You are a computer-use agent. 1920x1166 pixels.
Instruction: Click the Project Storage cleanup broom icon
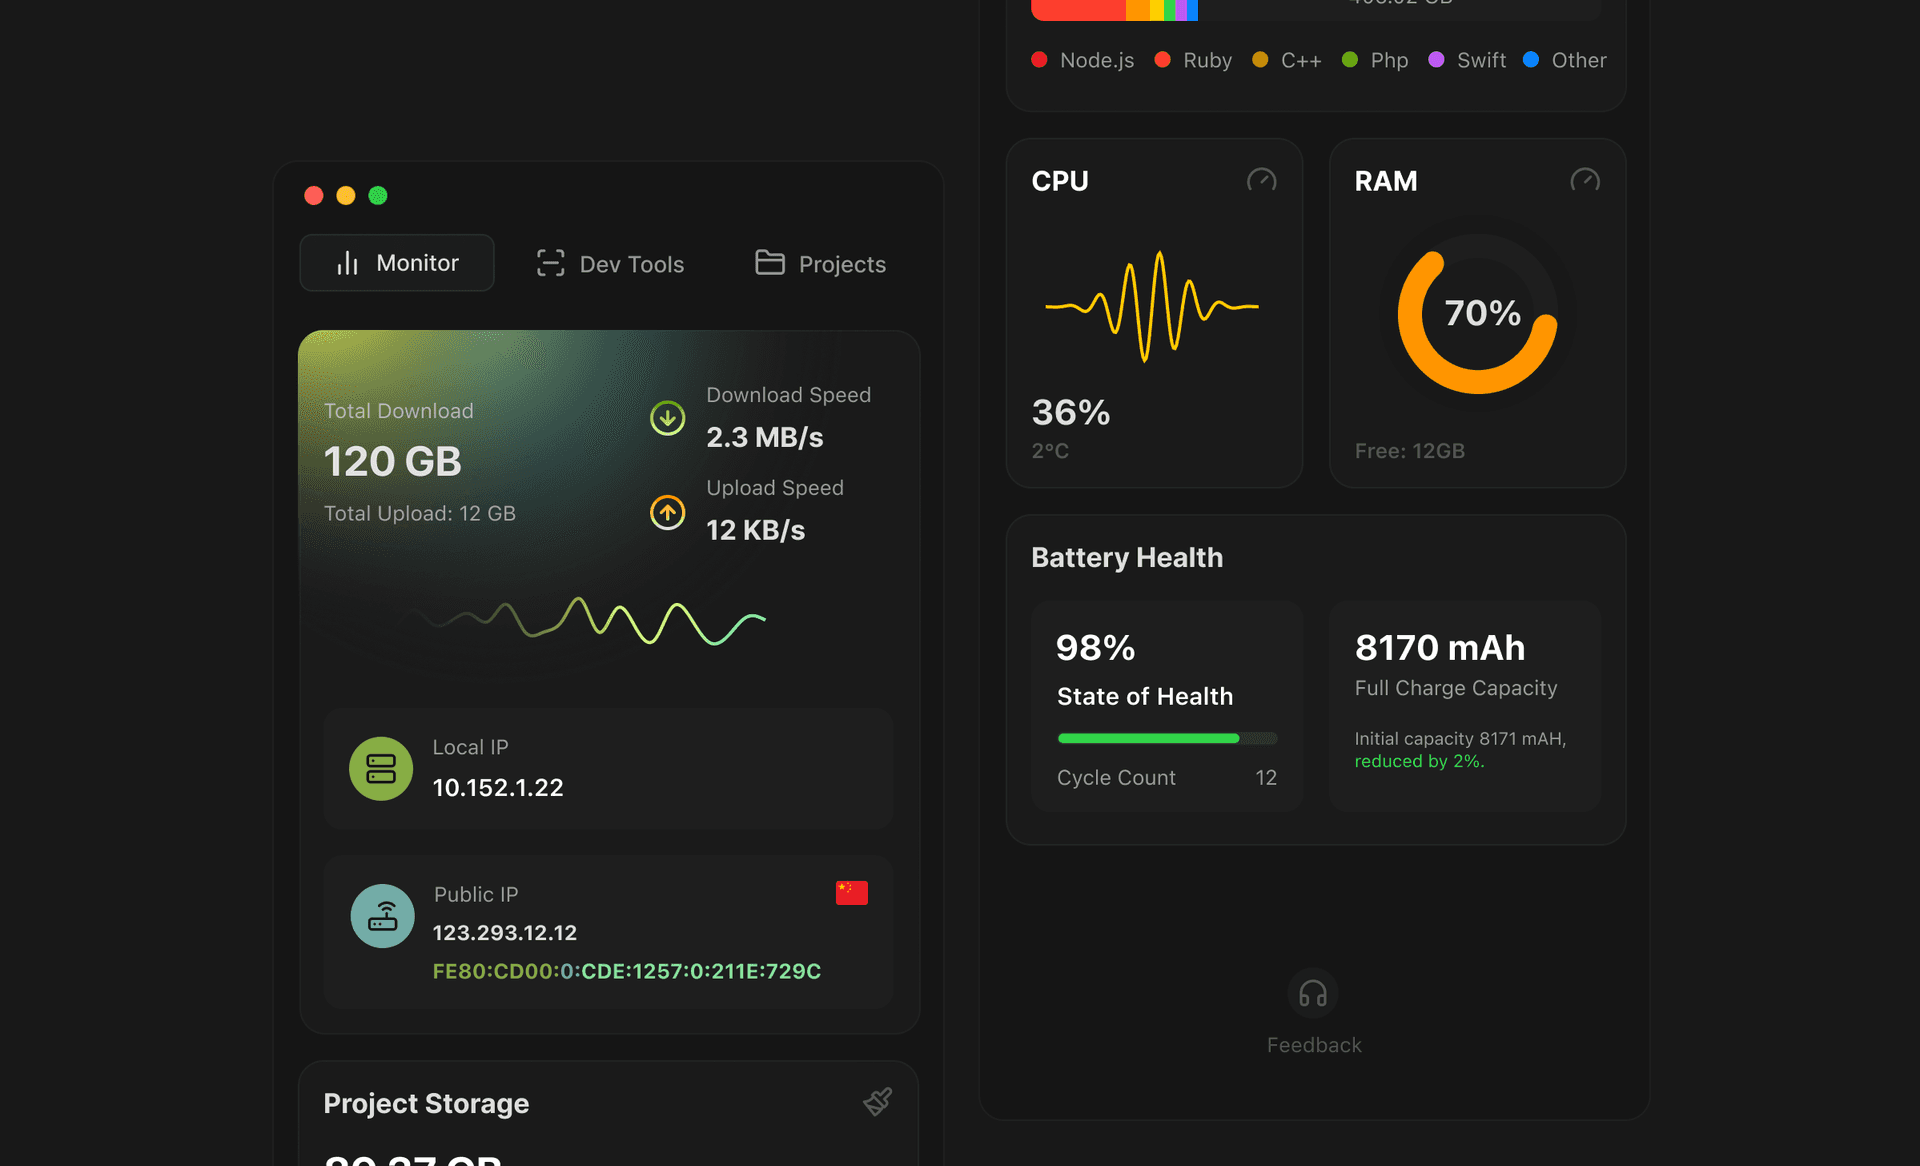click(x=877, y=1102)
